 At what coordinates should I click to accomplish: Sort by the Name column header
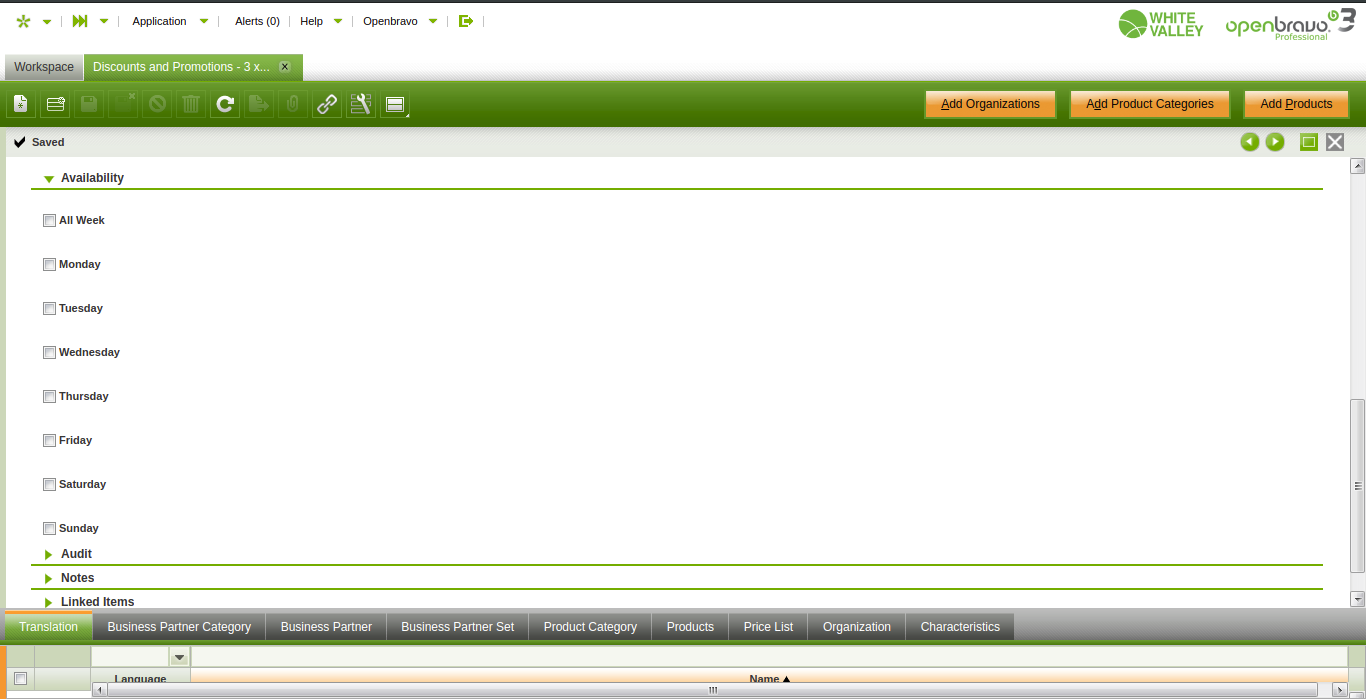(769, 679)
